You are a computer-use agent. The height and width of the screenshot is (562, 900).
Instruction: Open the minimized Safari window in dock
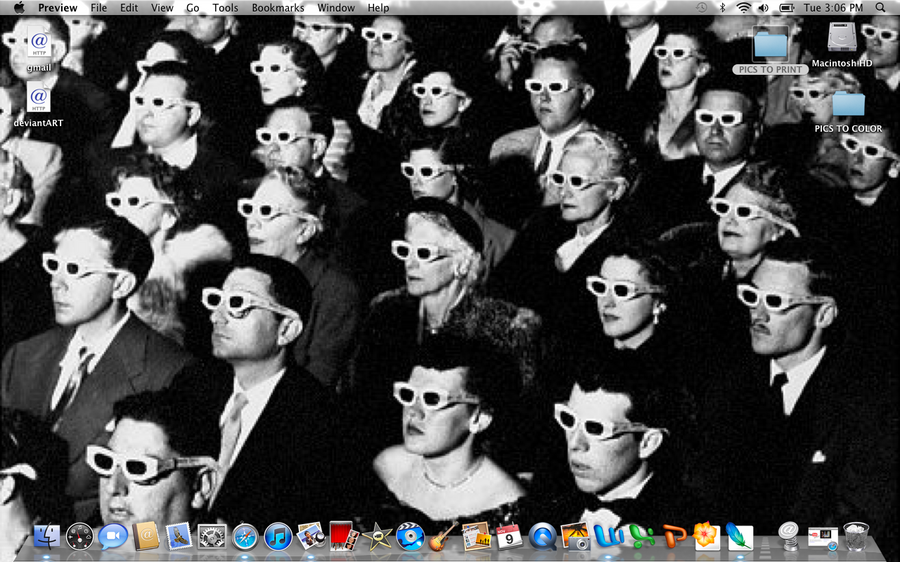pyautogui.click(x=822, y=537)
